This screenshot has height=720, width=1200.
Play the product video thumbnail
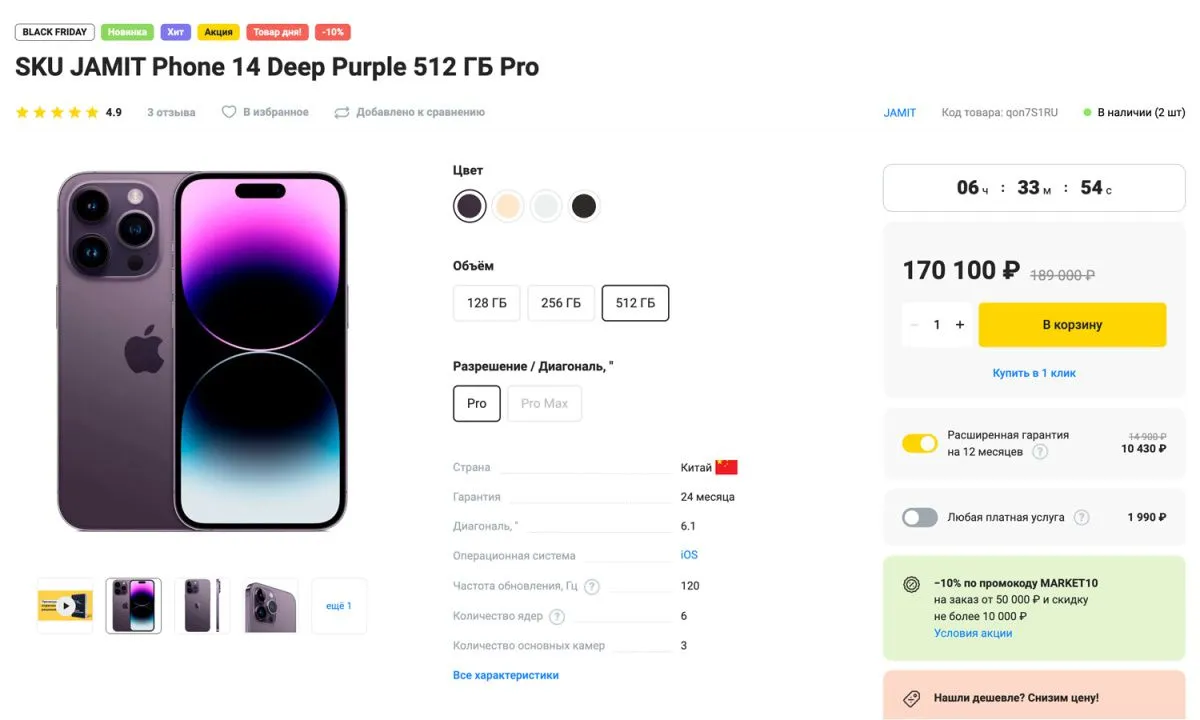tap(65, 605)
